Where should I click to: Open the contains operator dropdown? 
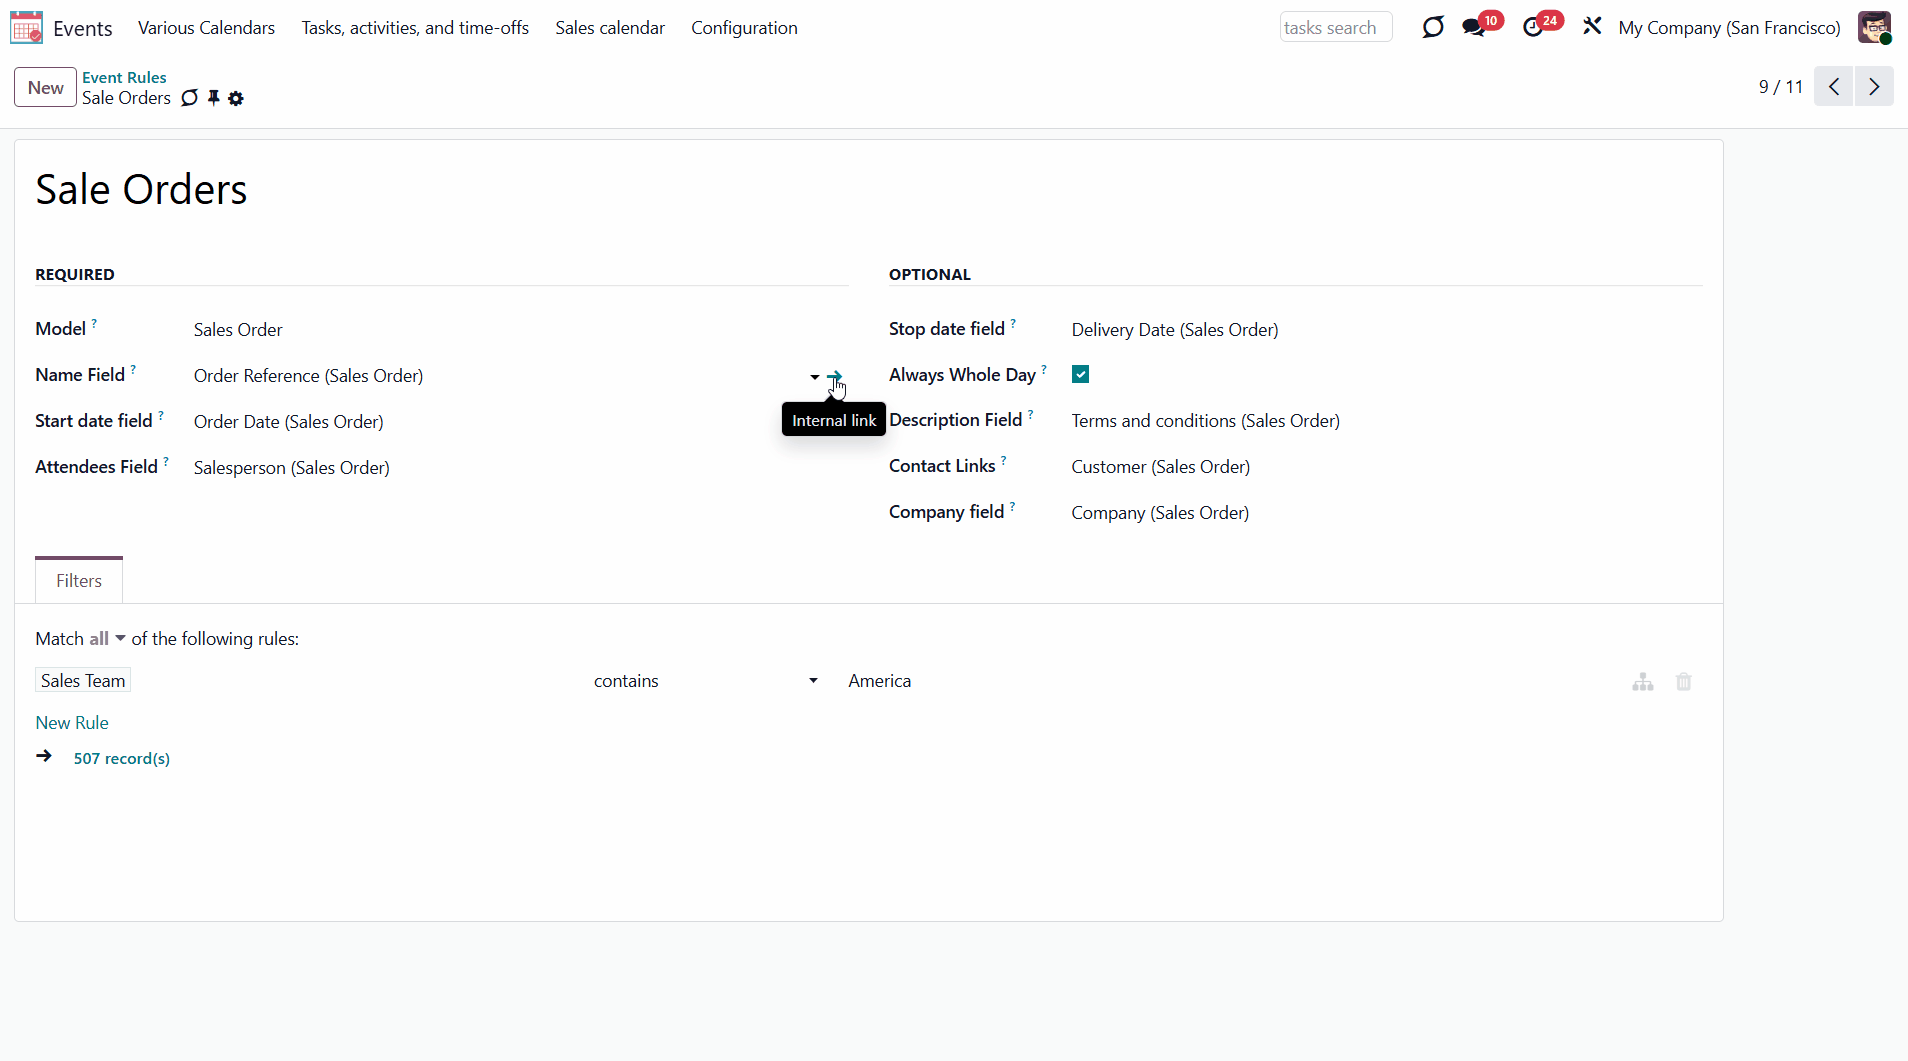coord(705,681)
